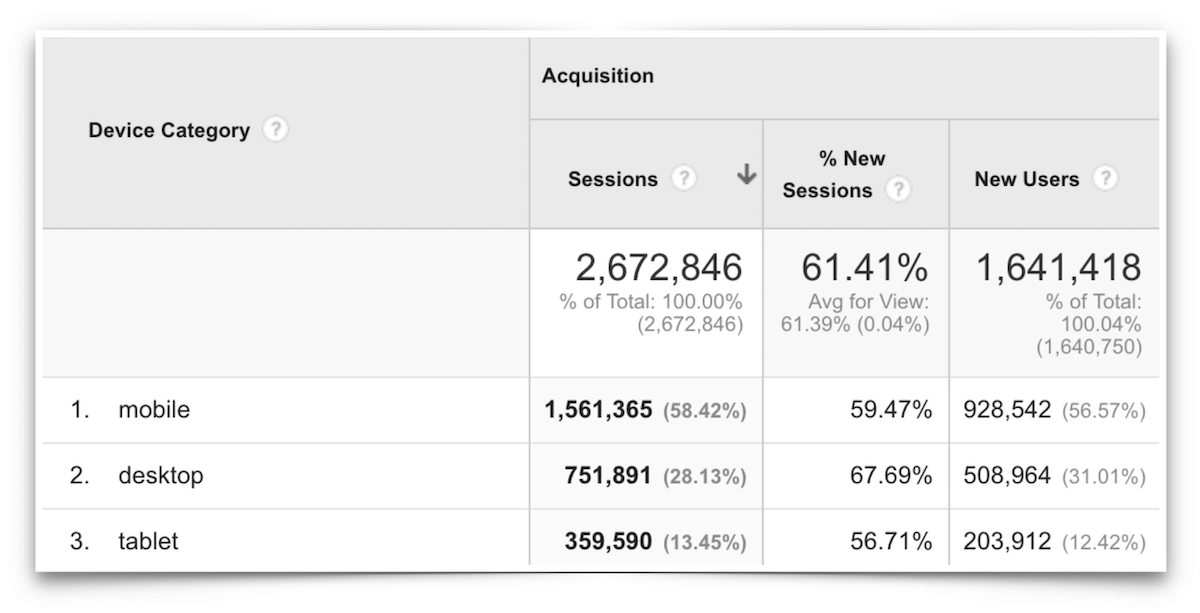
Task: Sort by the Sessions column header
Action: [x=613, y=179]
